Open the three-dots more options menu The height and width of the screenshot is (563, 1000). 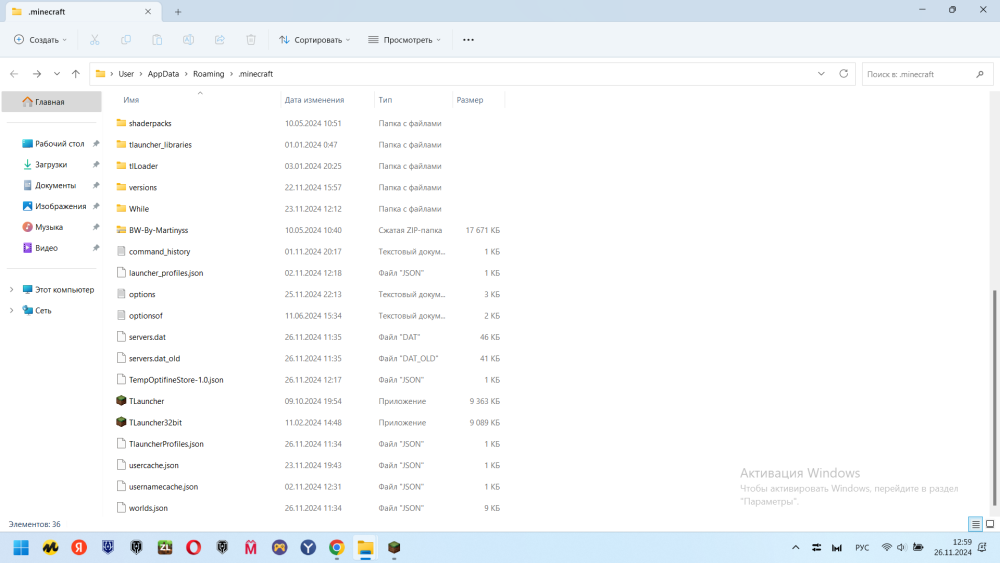click(x=468, y=40)
